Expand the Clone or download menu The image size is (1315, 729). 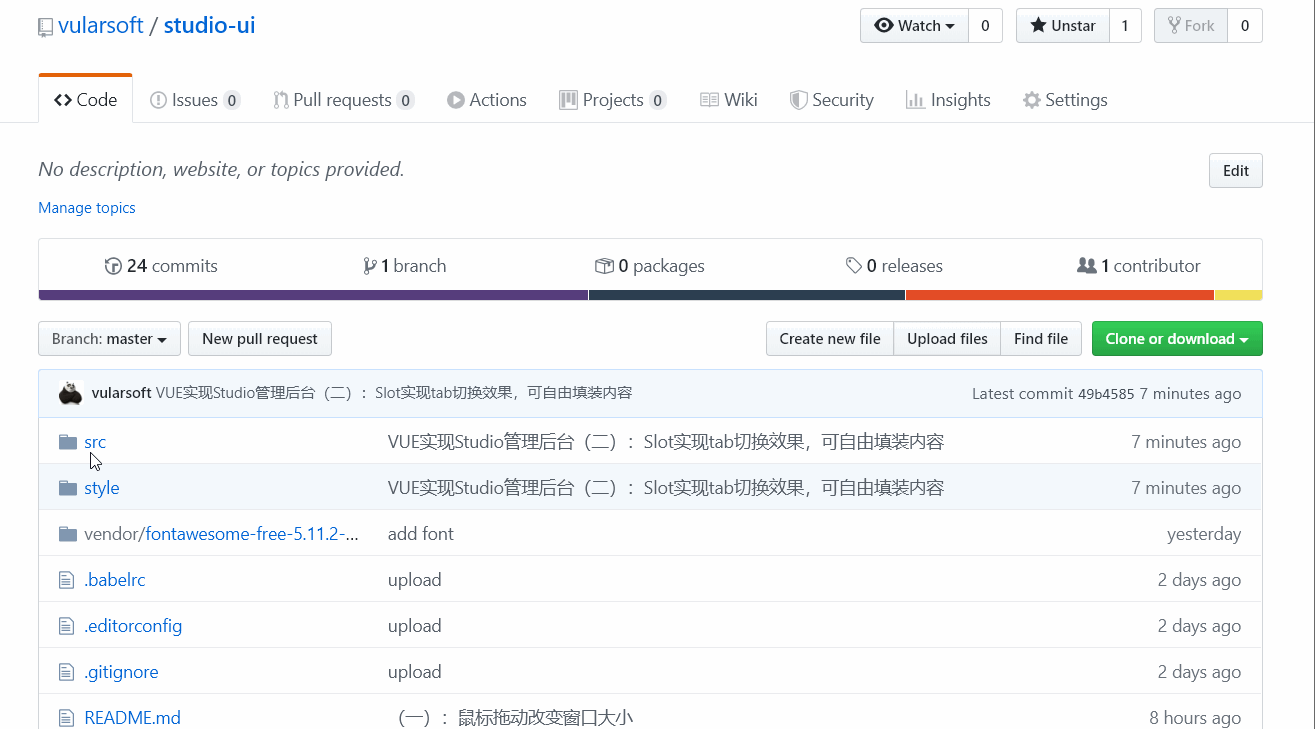pos(1177,339)
